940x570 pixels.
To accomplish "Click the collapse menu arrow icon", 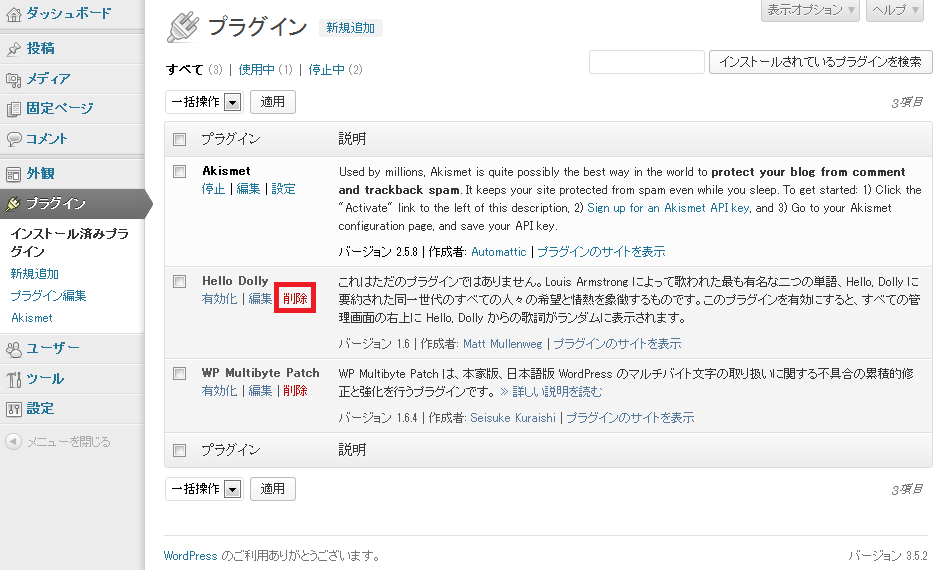I will coord(14,441).
